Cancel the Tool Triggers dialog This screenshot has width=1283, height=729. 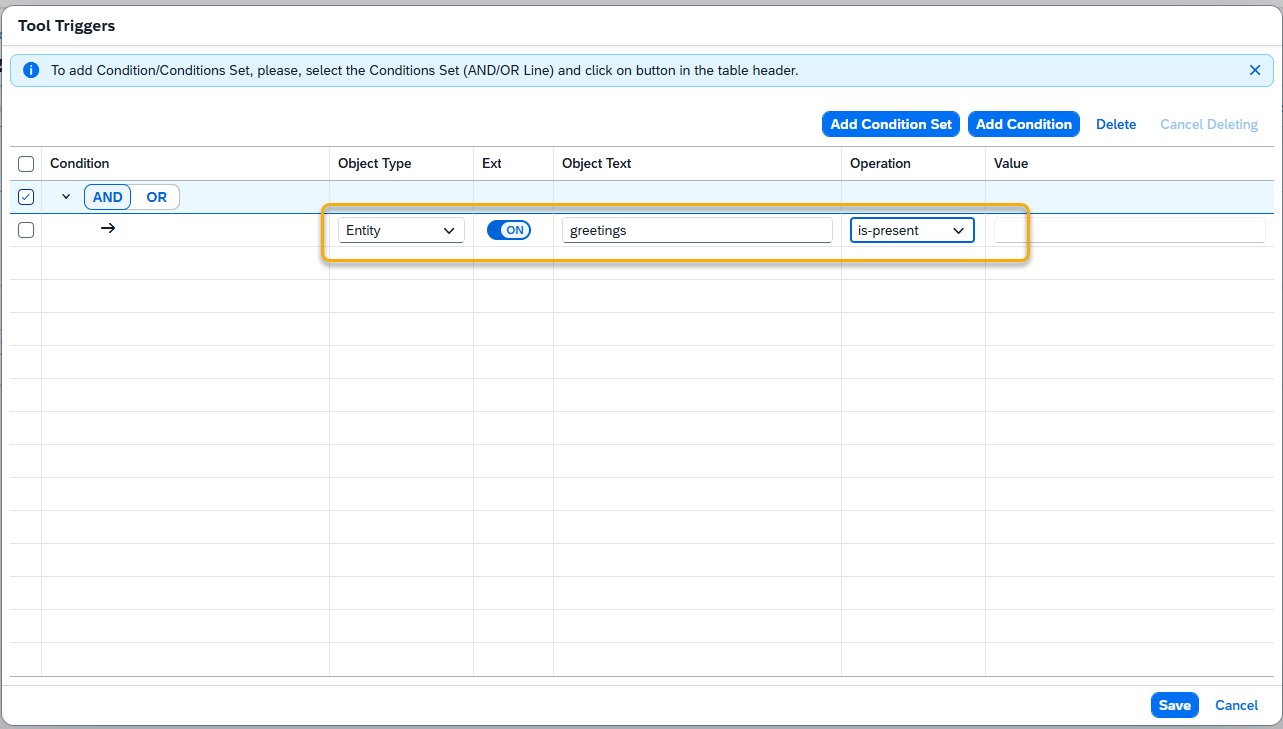coord(1236,705)
